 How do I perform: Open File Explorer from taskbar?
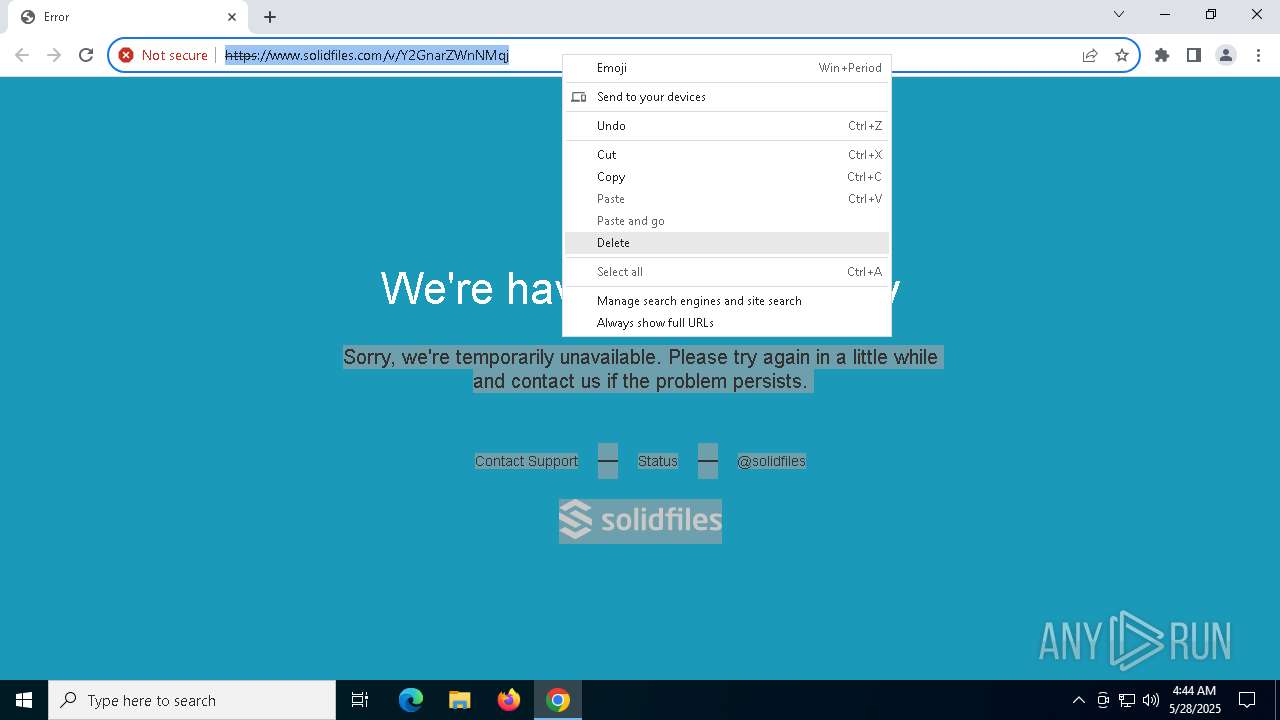(460, 700)
